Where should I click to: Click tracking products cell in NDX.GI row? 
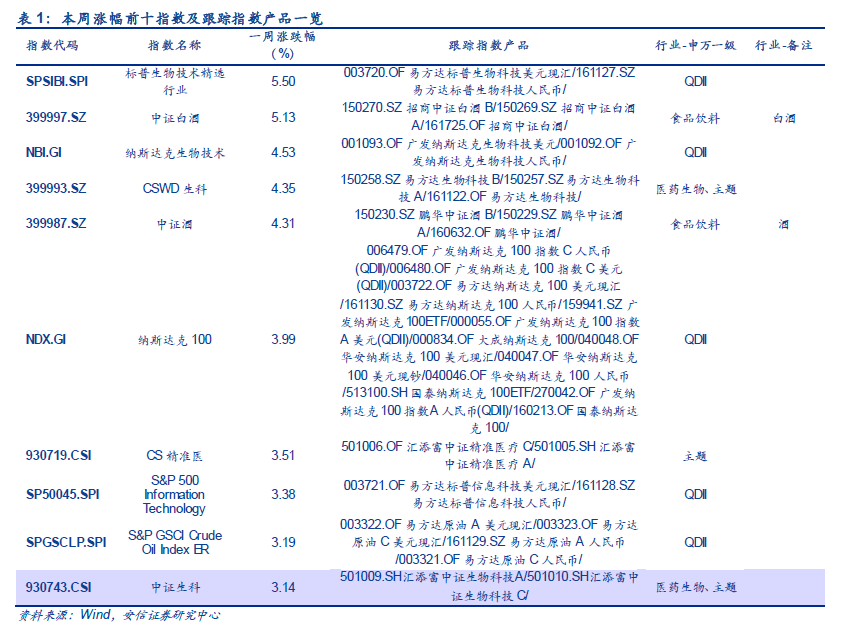tap(490, 339)
